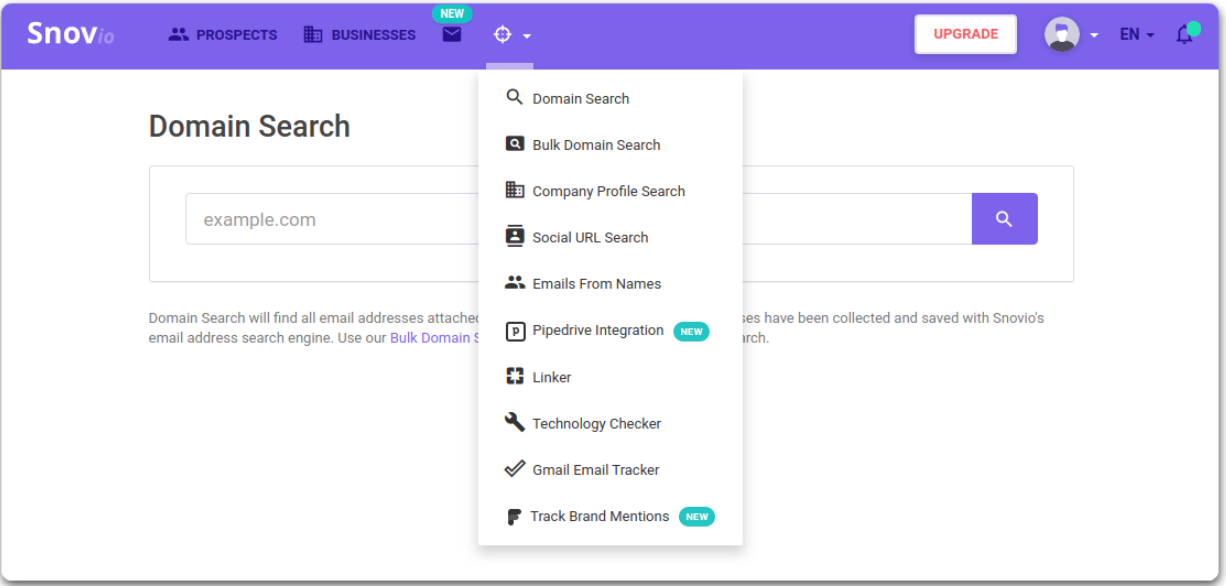Click the Gmail Tracker double-check icon
The width and height of the screenshot is (1226, 586).
click(x=515, y=468)
